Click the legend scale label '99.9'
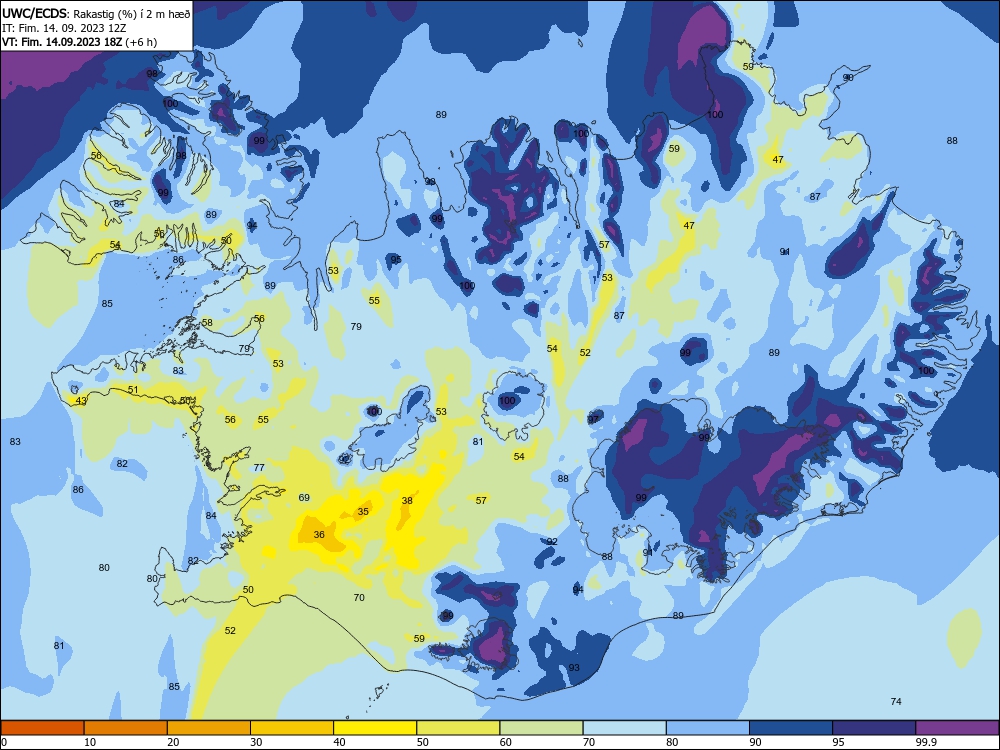Image resolution: width=1000 pixels, height=750 pixels. pos(926,742)
